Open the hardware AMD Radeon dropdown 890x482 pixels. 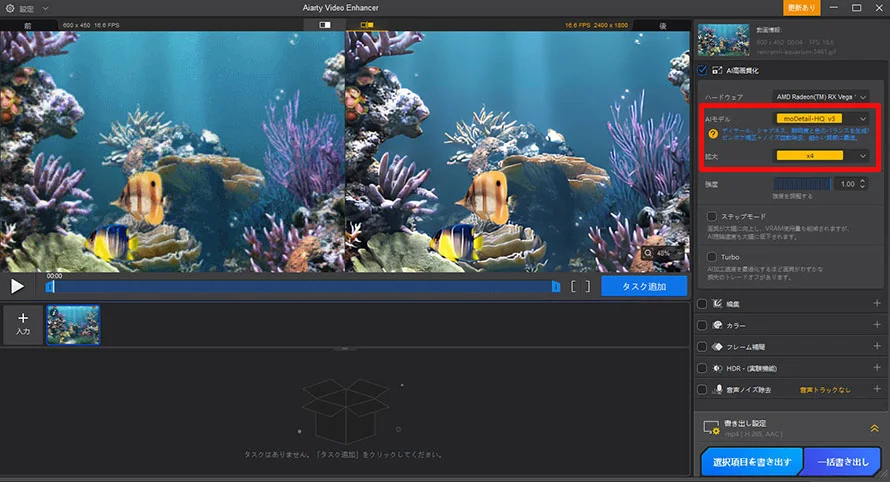[820, 97]
